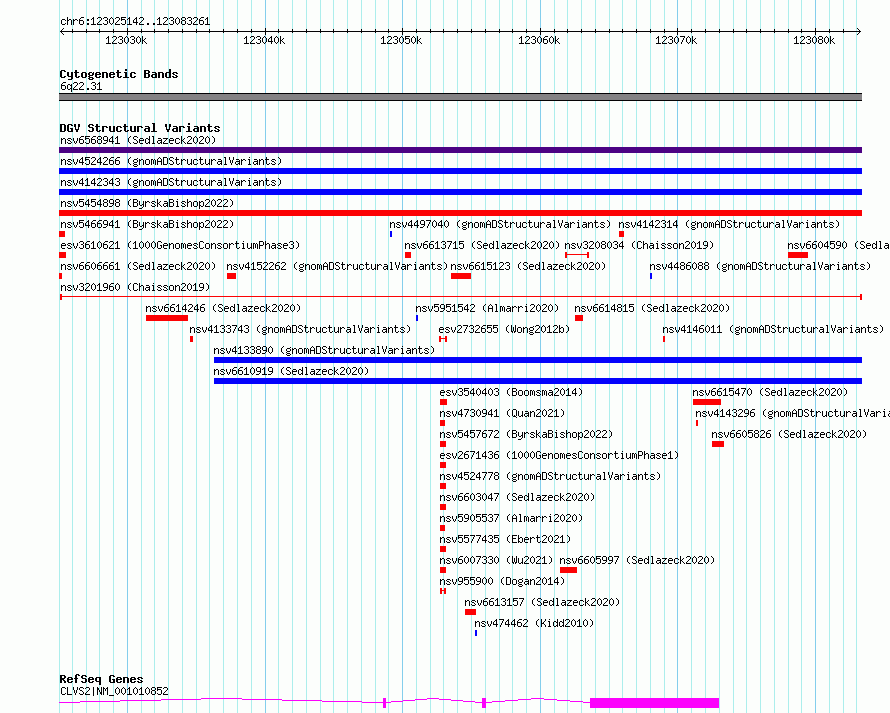This screenshot has height=713, width=890.
Task: Select the nsv3208034 Chaisson2019 bracket feature
Action: click(x=577, y=255)
